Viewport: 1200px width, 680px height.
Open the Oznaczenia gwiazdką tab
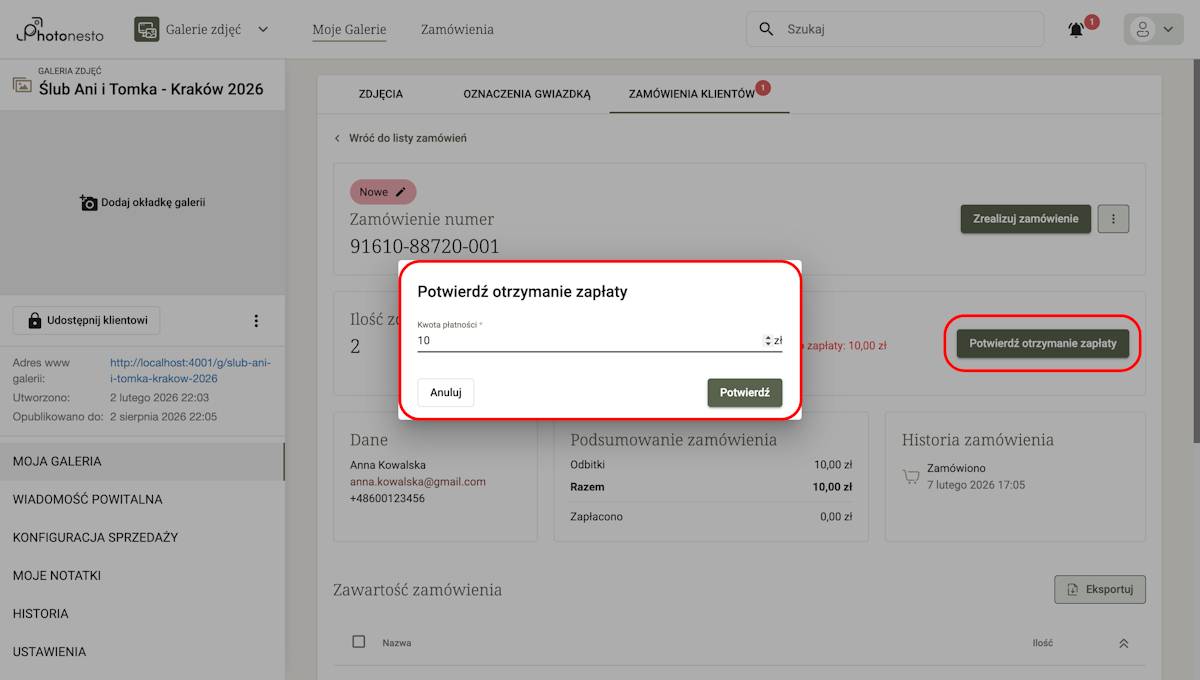[x=527, y=94]
